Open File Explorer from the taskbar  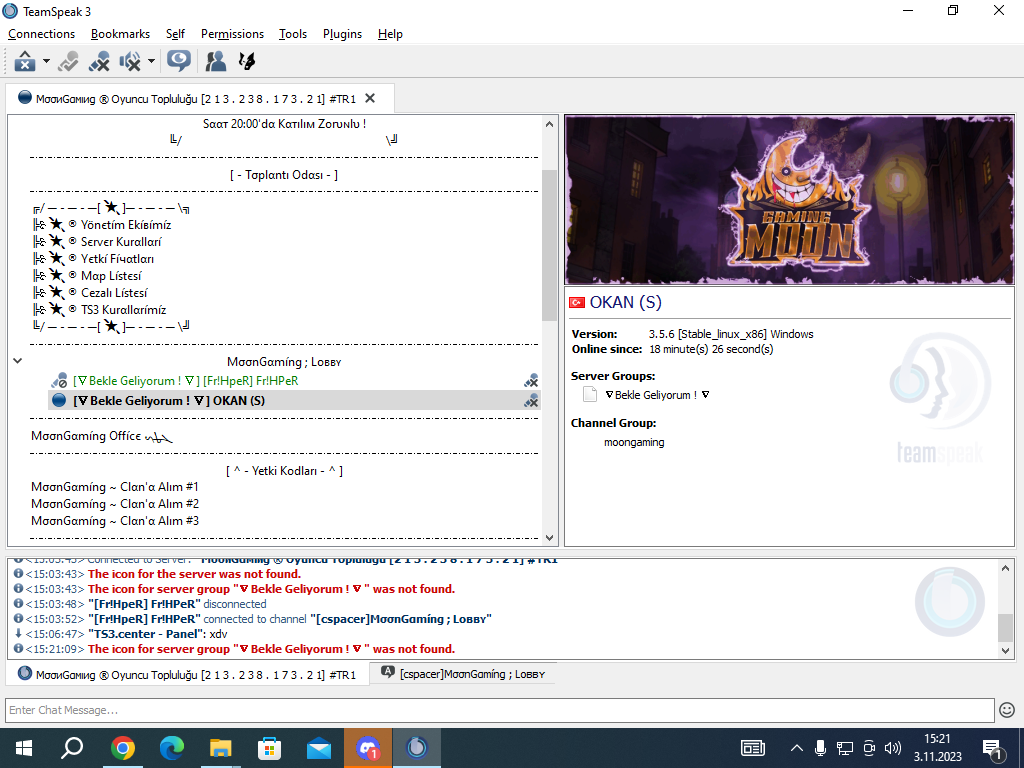pyautogui.click(x=221, y=748)
